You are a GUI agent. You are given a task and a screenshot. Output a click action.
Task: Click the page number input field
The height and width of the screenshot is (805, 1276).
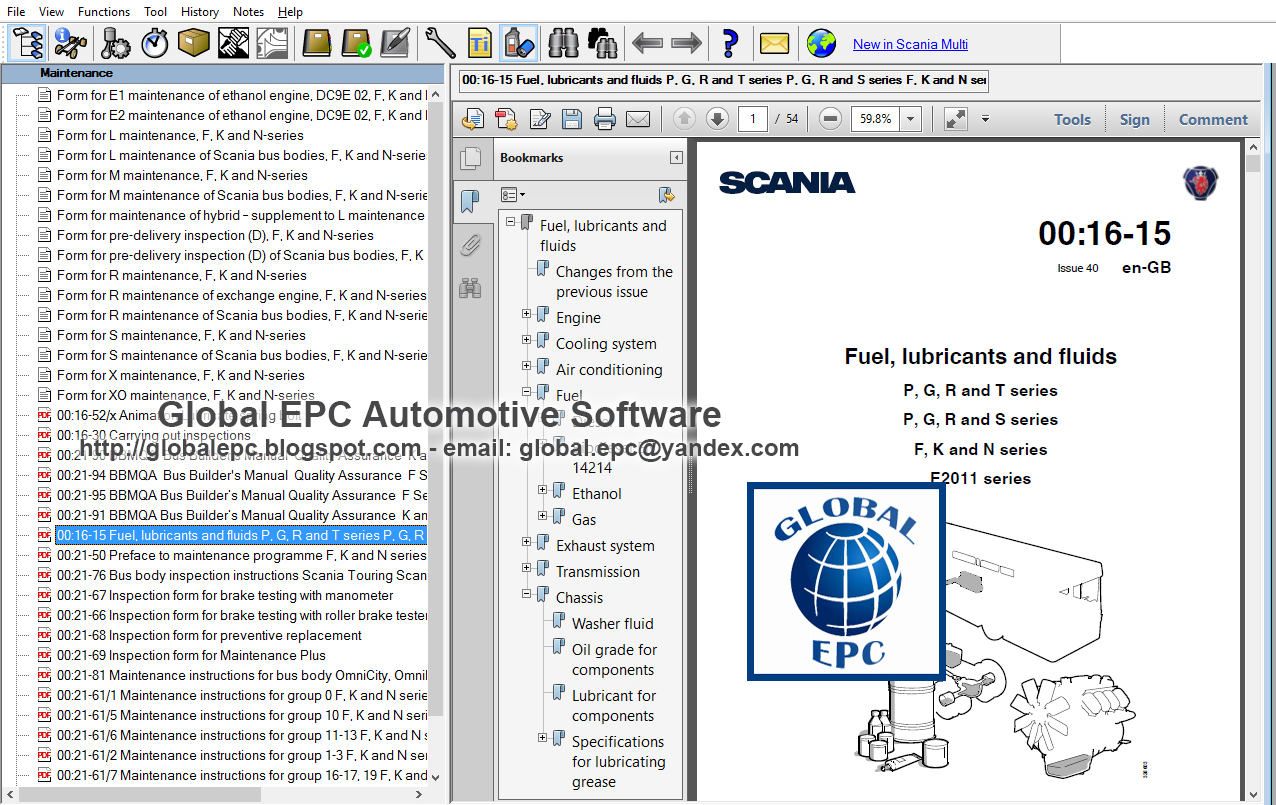tap(753, 119)
